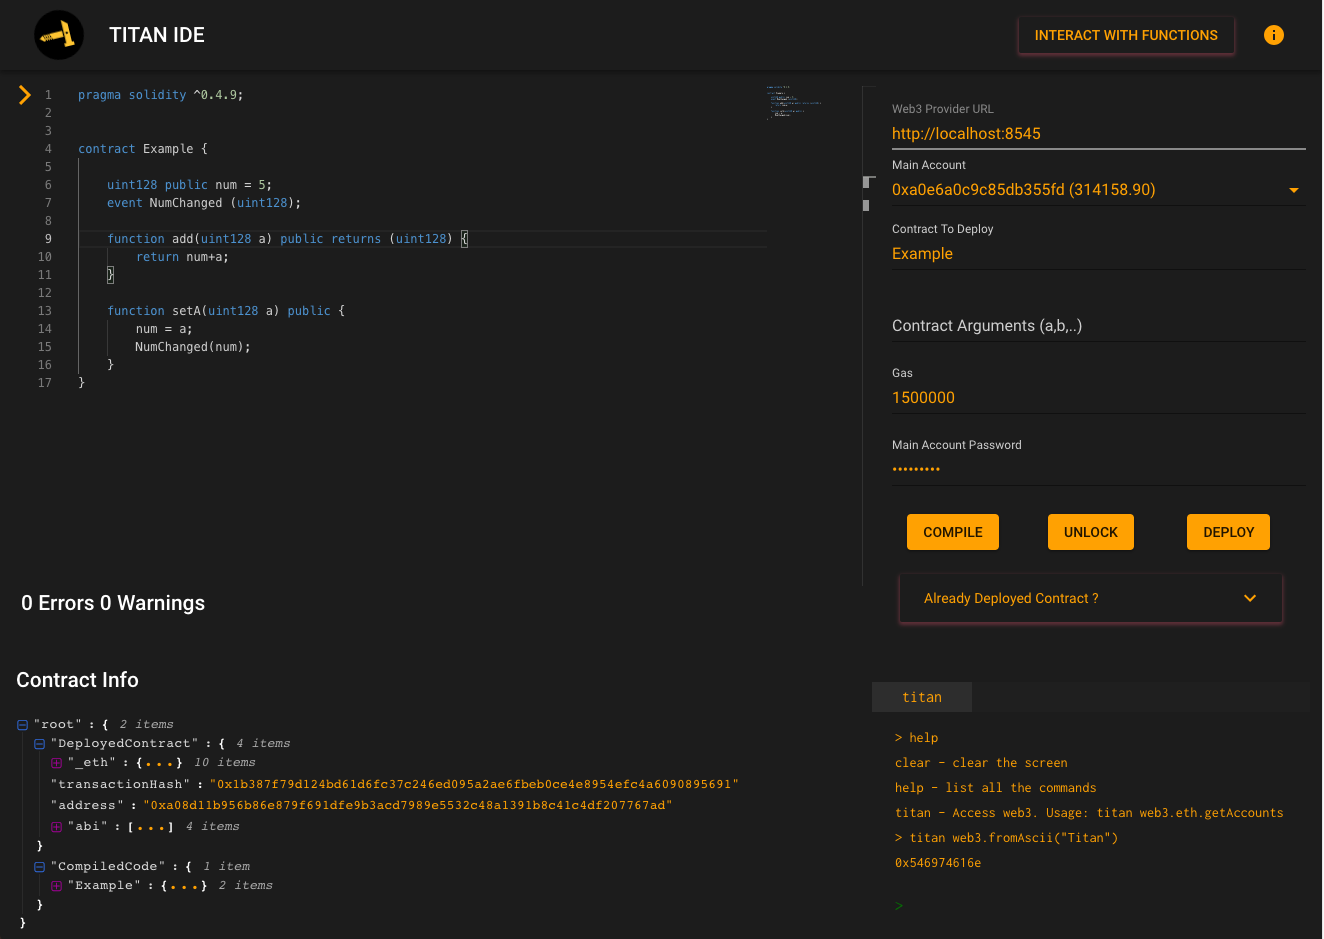Click the code minimap preview
The width and height of the screenshot is (1324, 939).
point(795,101)
